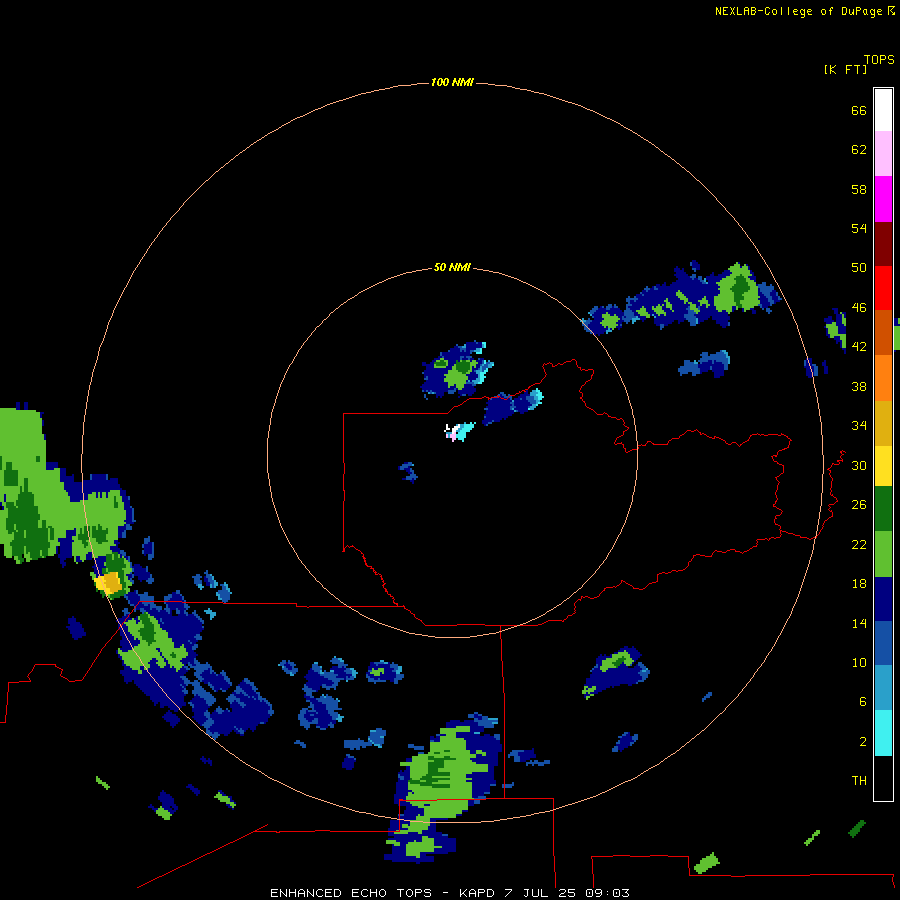Click the dark green swatch above 22
This screenshot has width=900, height=900.
(x=883, y=509)
